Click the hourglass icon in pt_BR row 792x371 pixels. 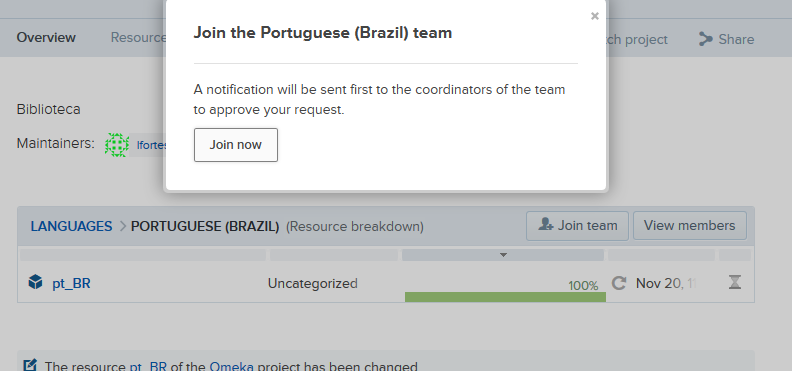click(735, 282)
